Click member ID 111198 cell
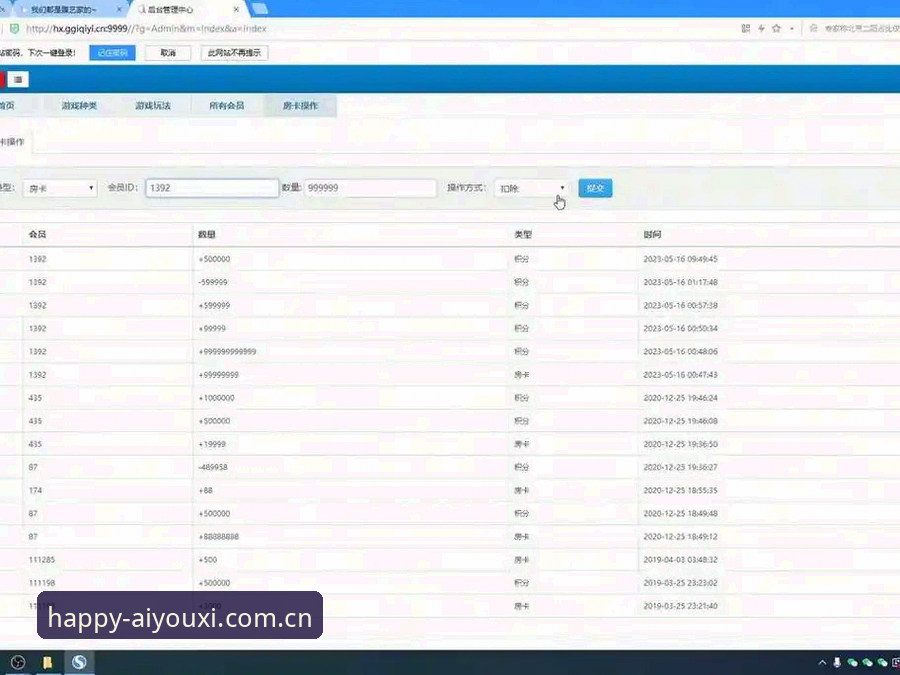 click(x=42, y=583)
